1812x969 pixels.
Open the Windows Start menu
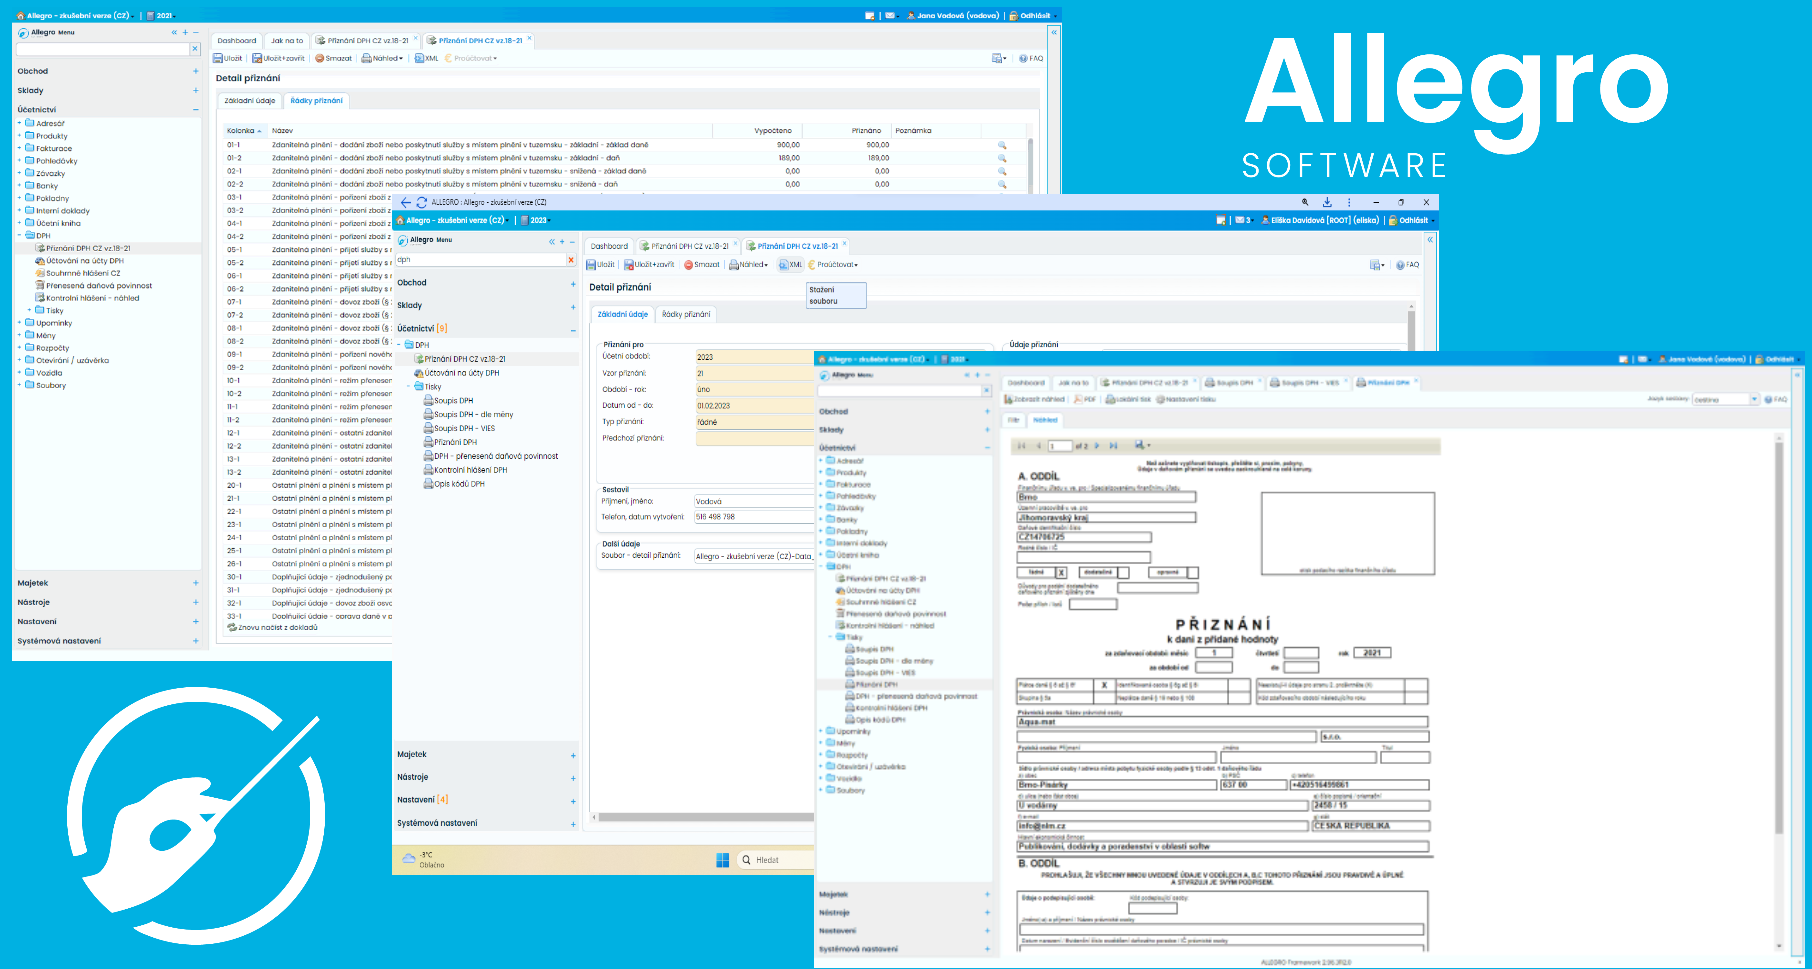(723, 860)
